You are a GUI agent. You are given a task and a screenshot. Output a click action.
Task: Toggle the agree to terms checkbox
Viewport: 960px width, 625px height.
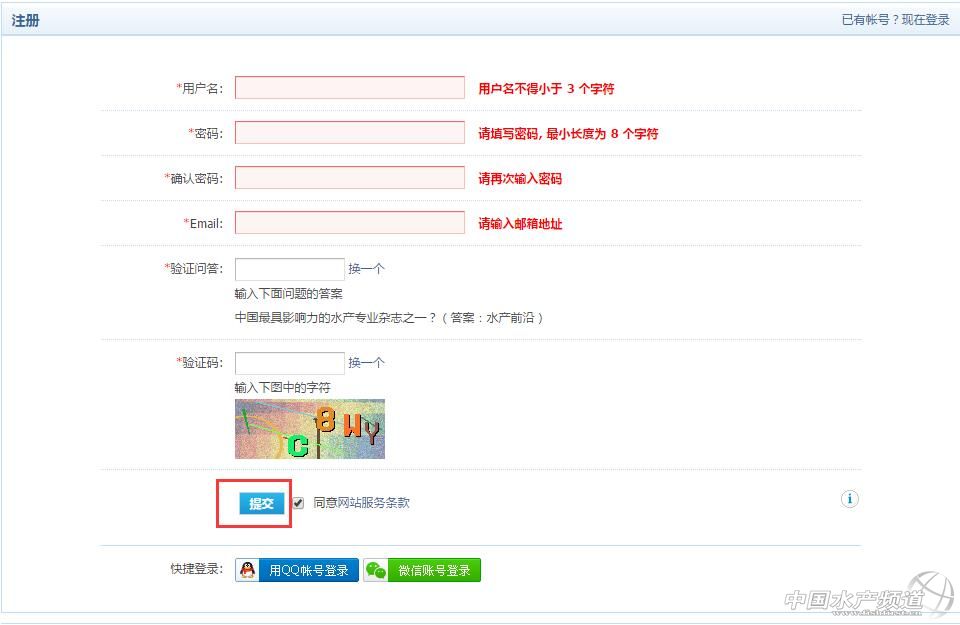[298, 503]
